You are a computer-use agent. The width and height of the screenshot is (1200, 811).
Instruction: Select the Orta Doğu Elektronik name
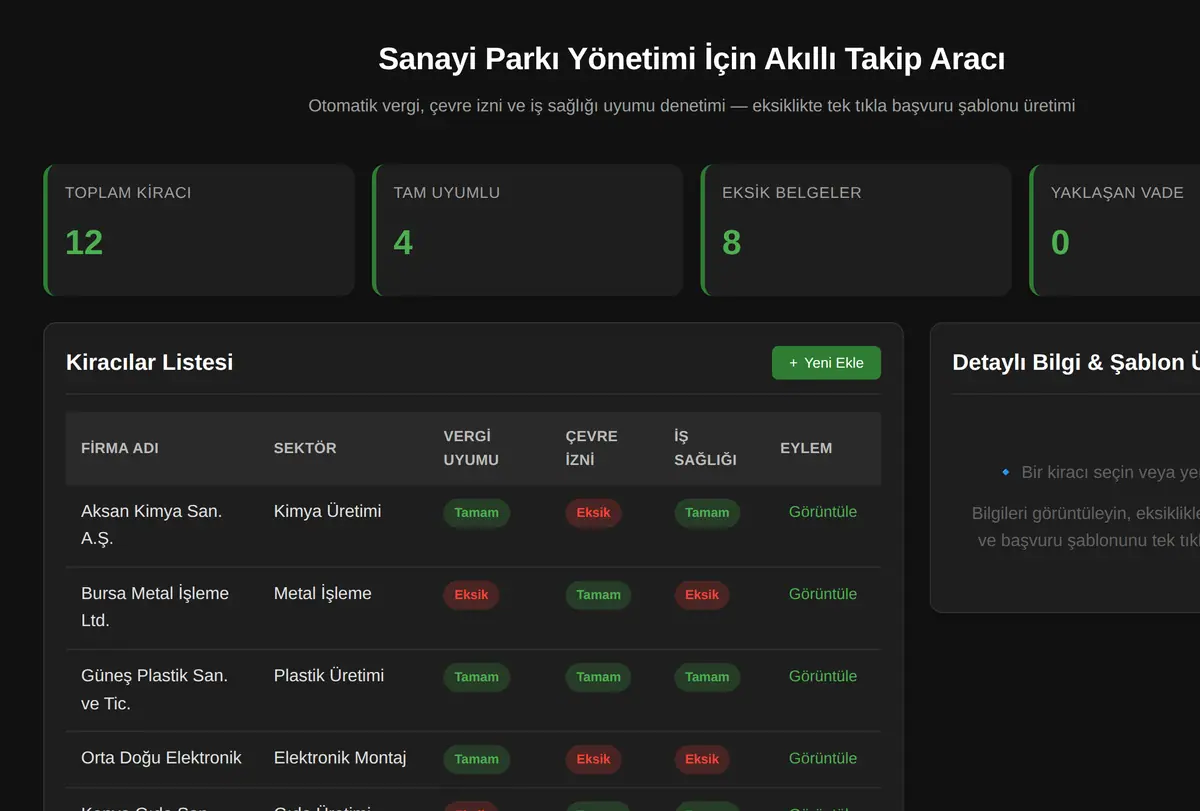pos(161,758)
